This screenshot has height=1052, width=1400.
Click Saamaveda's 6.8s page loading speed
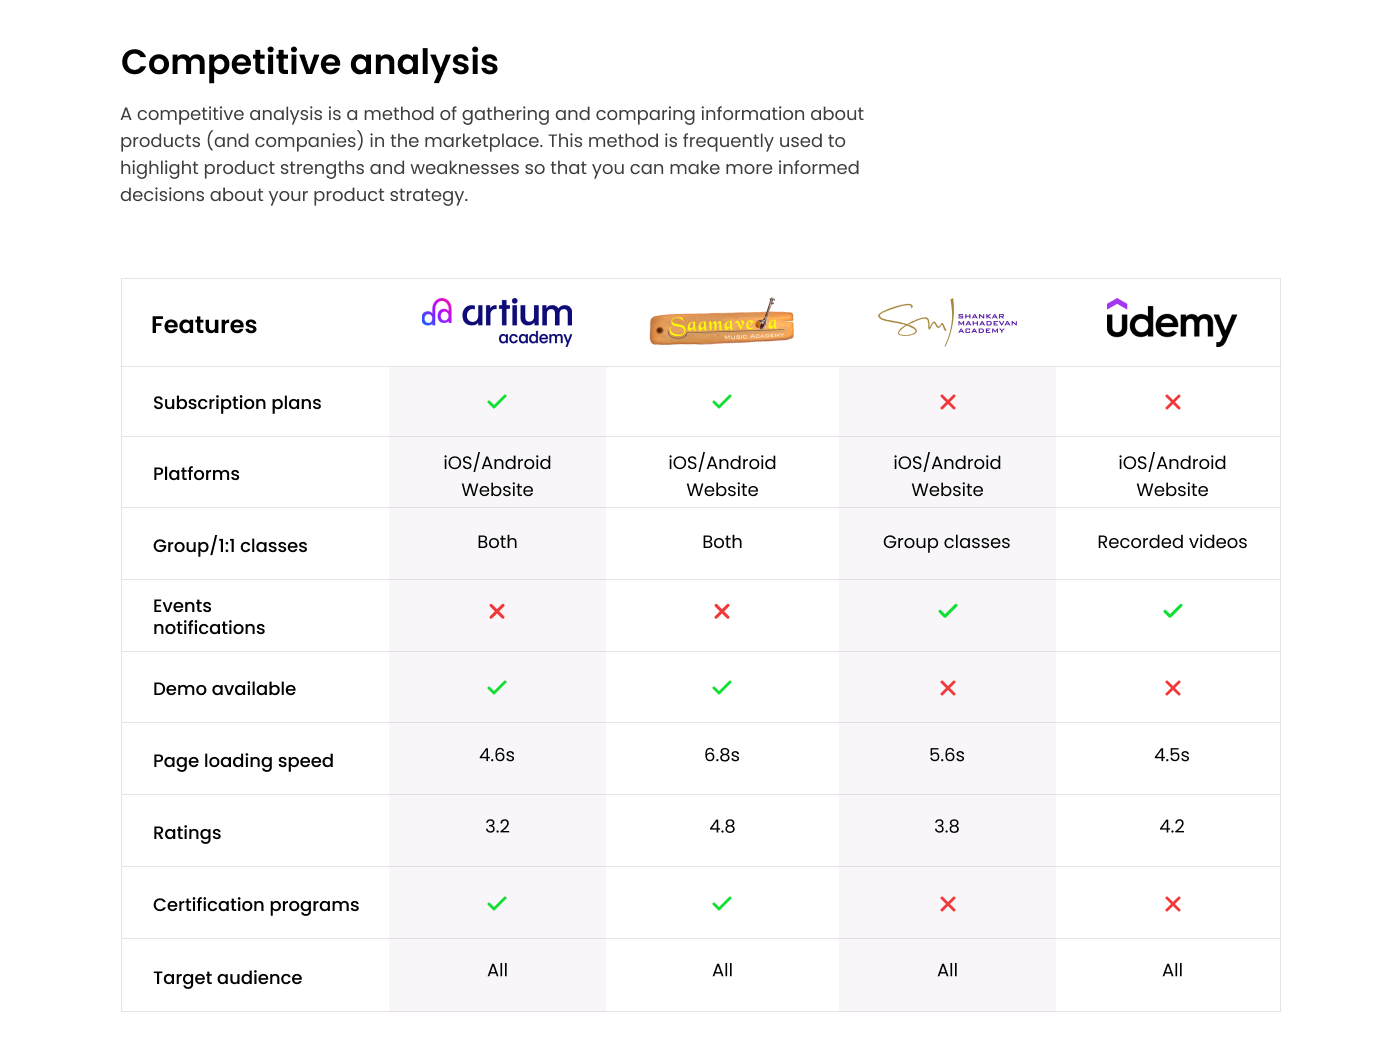tap(722, 755)
